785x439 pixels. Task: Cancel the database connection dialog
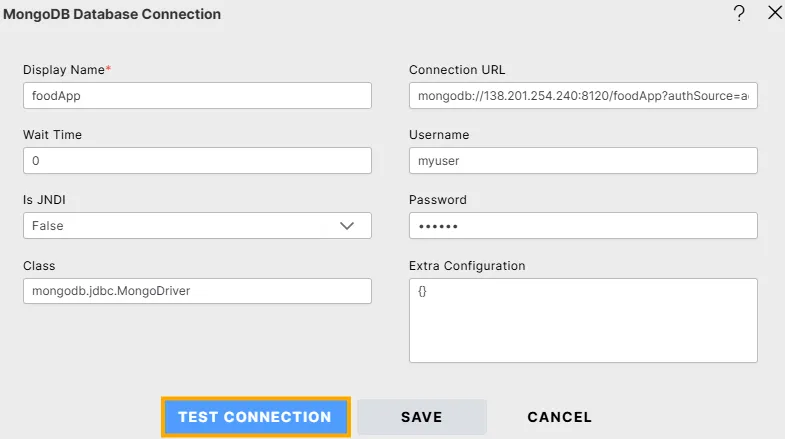pos(559,417)
